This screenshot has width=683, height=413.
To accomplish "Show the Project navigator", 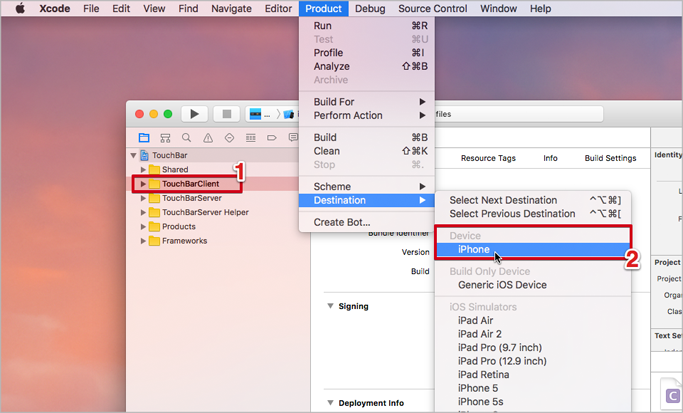I will click(x=144, y=138).
